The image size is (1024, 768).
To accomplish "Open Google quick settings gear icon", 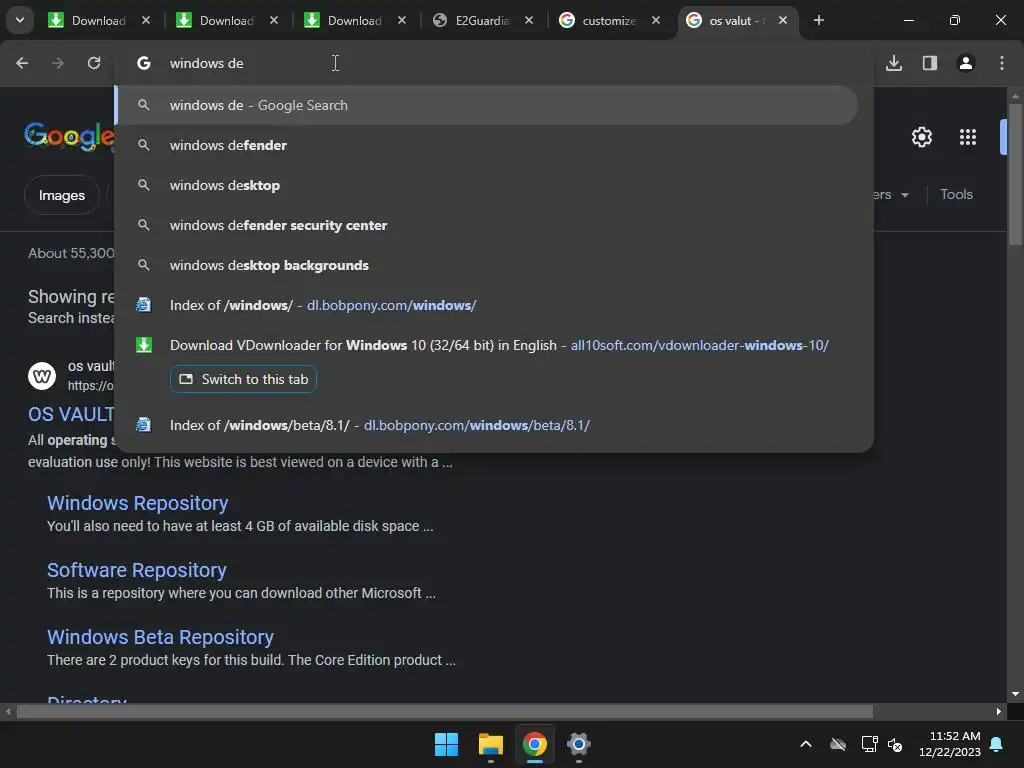I will click(921, 137).
